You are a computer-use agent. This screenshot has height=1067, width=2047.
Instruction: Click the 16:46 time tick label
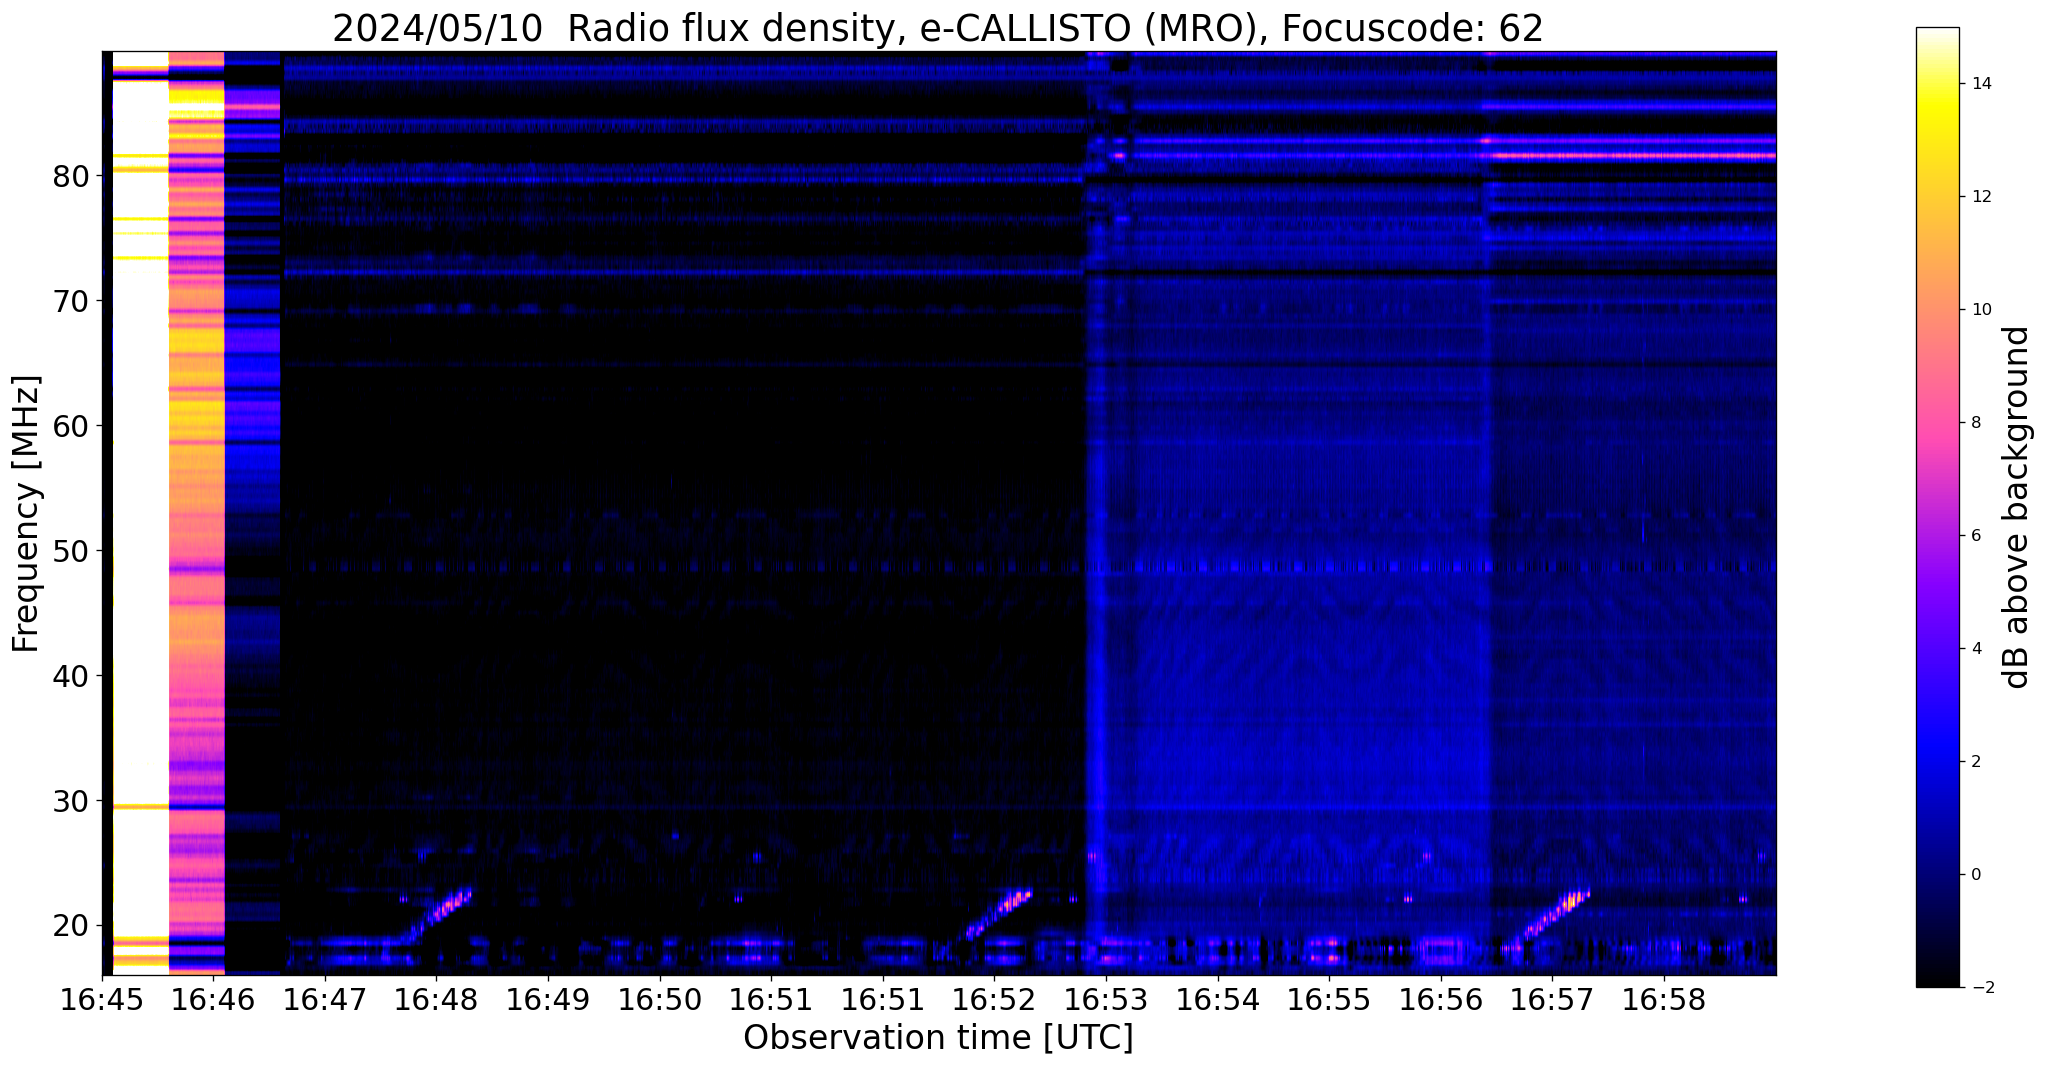(213, 1000)
